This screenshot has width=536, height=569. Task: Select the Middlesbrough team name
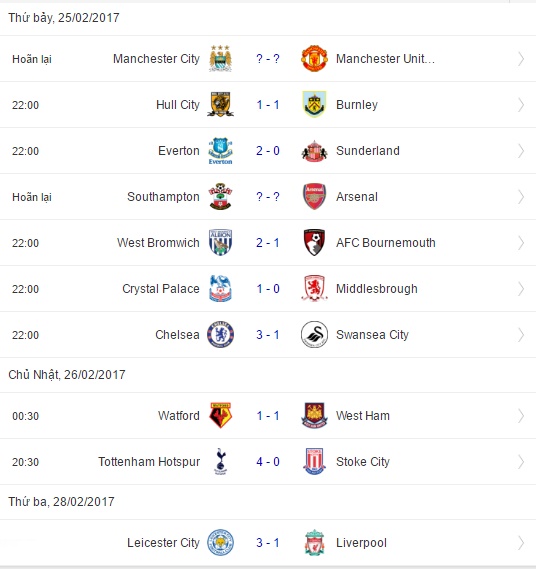tap(377, 289)
